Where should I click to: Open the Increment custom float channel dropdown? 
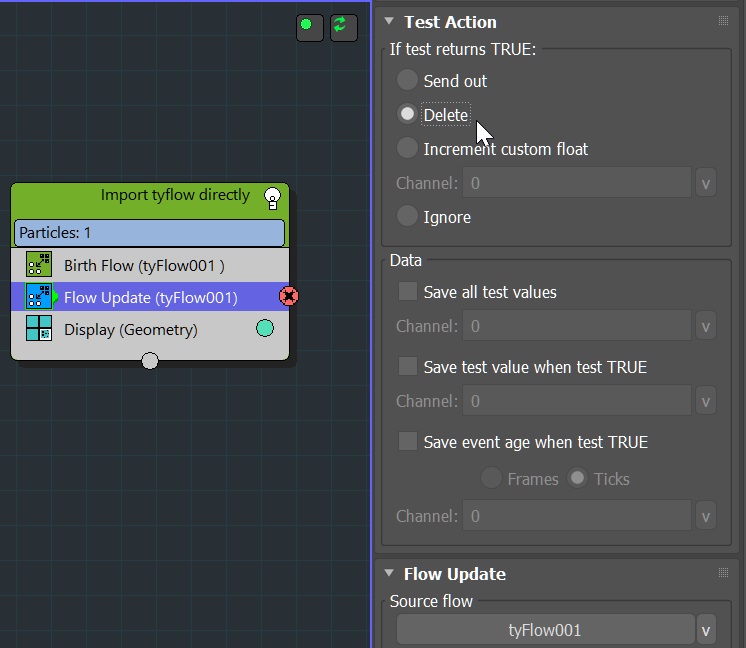click(x=706, y=183)
